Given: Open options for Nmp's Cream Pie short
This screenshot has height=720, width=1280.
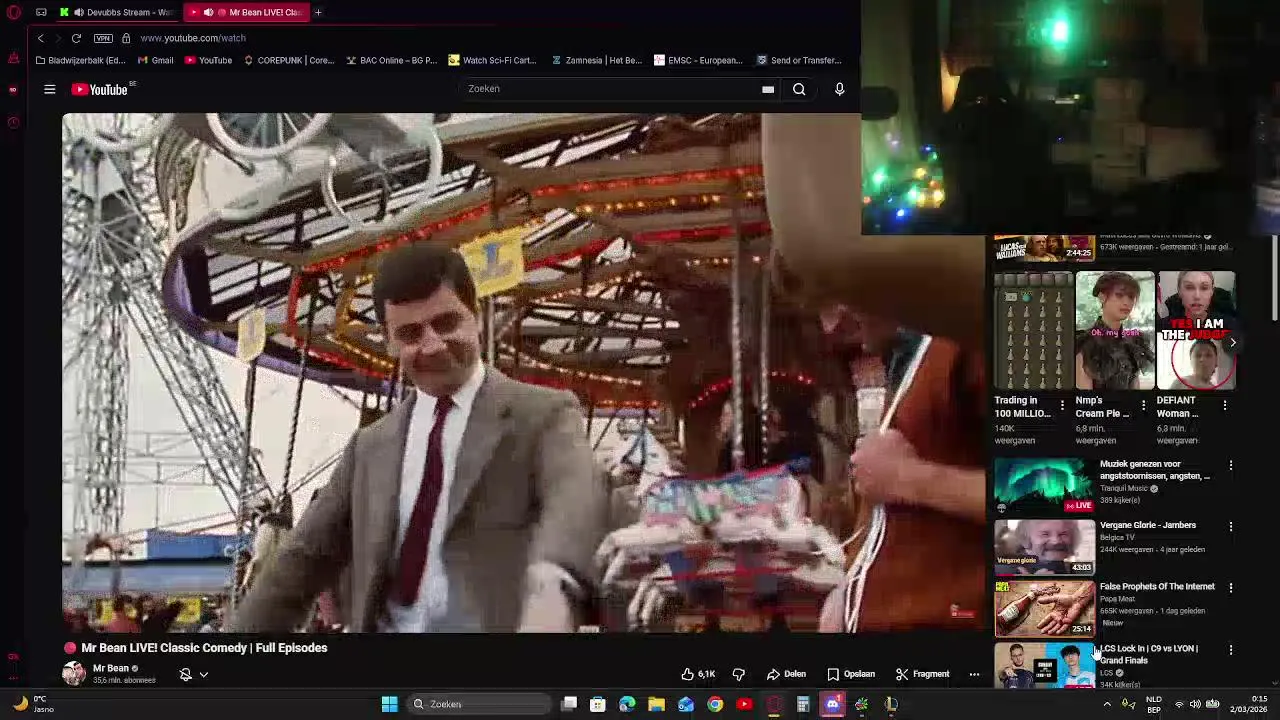Looking at the screenshot, I should point(1143,405).
